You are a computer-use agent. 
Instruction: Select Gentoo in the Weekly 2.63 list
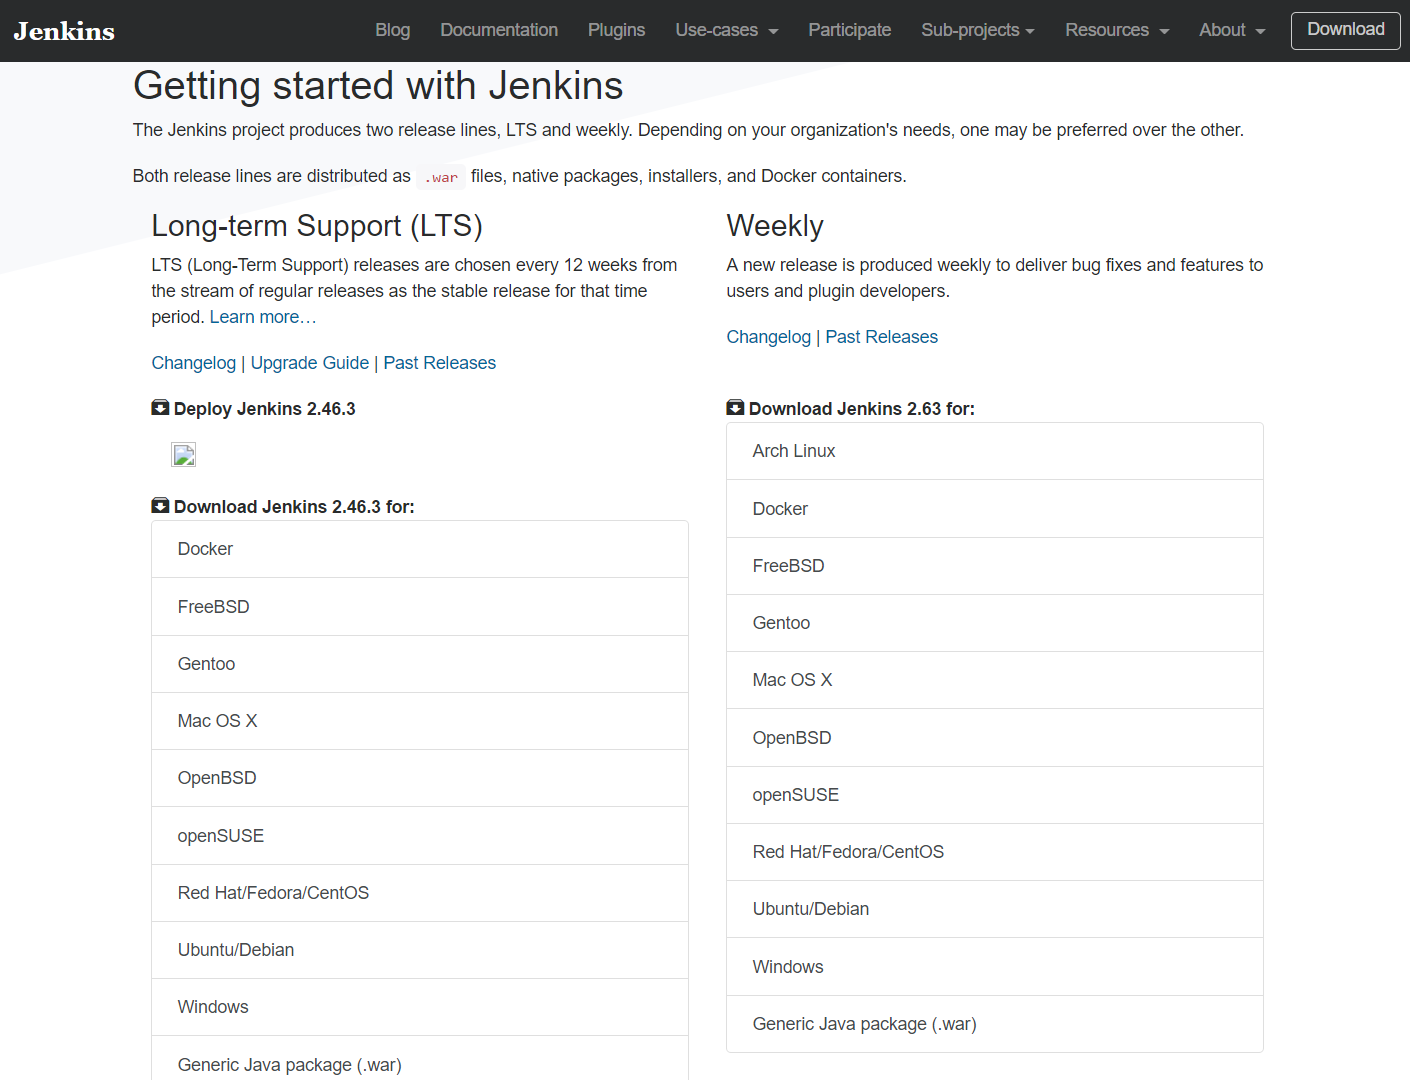995,623
